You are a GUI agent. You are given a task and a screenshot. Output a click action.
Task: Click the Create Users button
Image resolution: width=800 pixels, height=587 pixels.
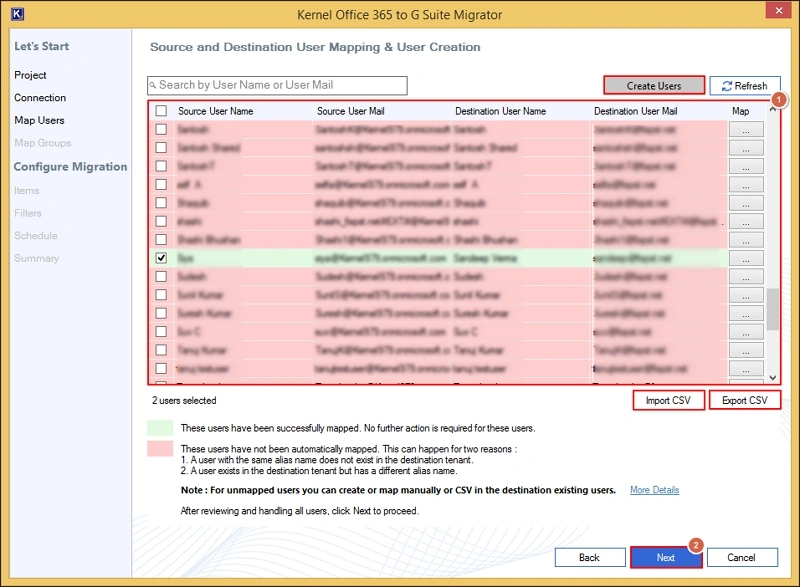654,86
